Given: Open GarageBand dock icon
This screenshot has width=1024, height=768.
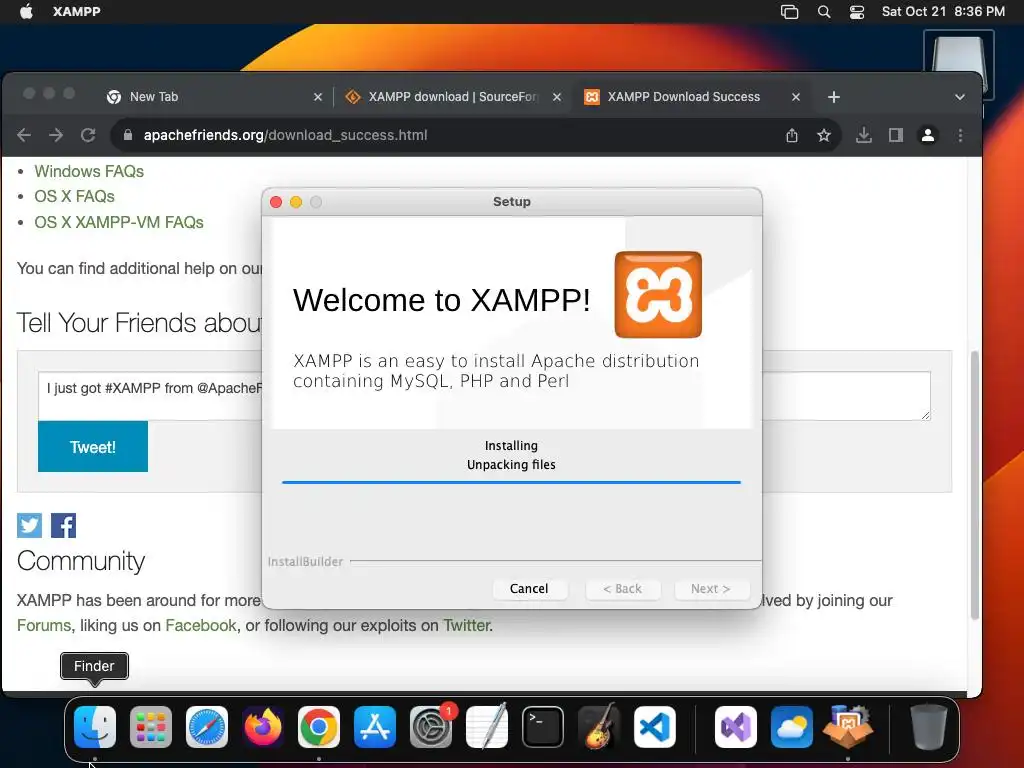Looking at the screenshot, I should pos(599,727).
